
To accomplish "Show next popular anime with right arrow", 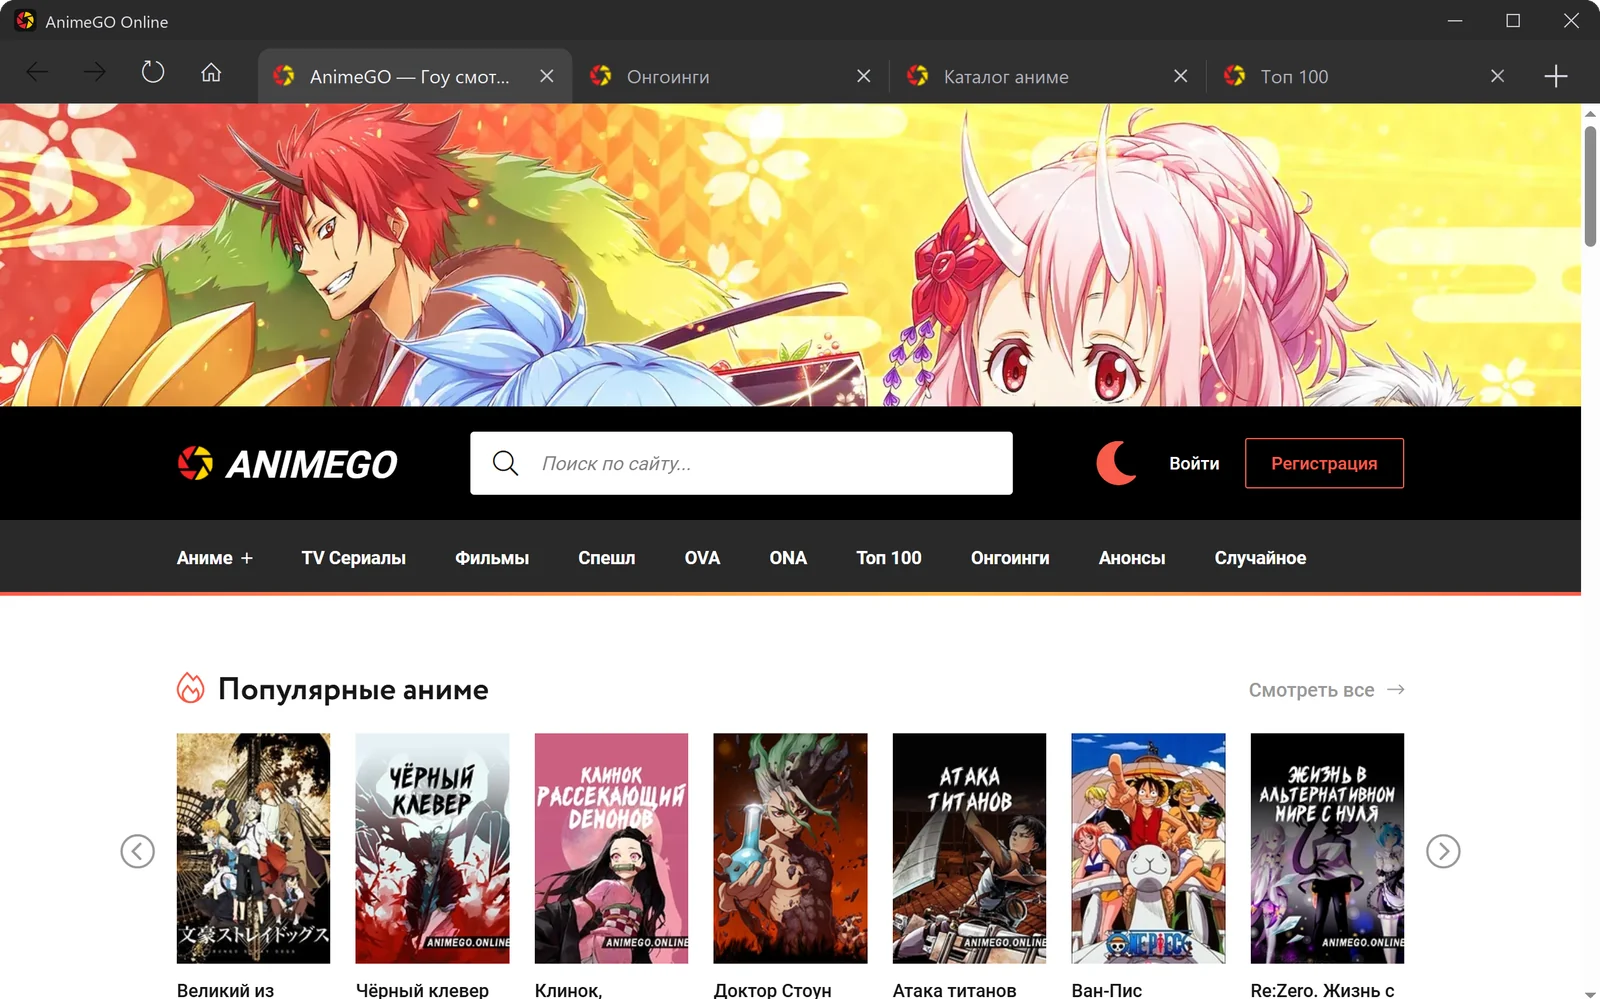I will click(x=1443, y=851).
